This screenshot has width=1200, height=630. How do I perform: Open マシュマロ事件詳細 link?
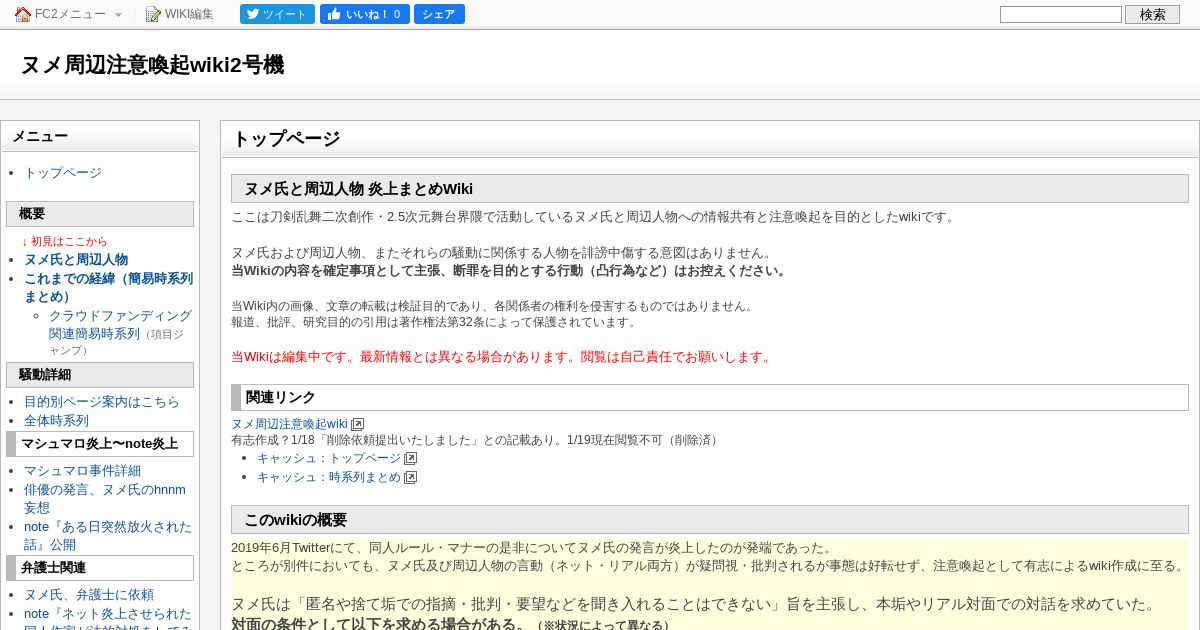point(82,471)
